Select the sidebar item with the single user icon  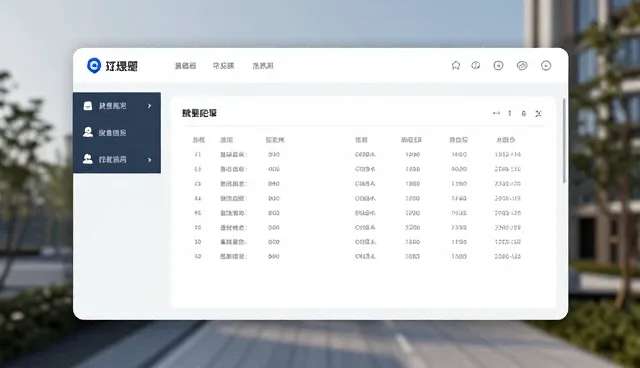(117, 133)
